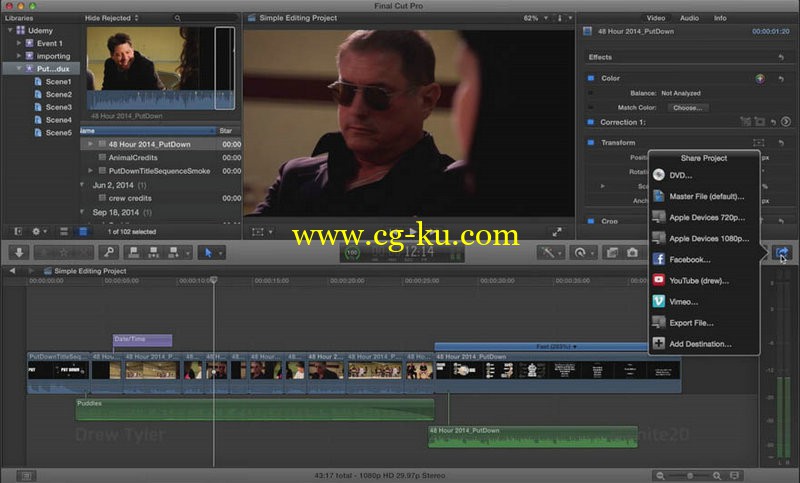800x483 pixels.
Task: Expand the PutDownTitleSequenceSmoke clip row
Action: (90, 170)
